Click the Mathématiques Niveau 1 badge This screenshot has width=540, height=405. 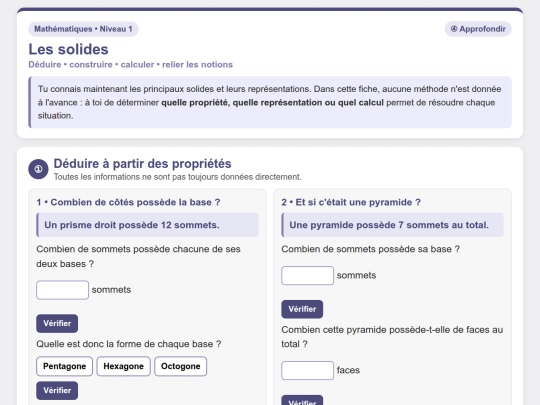(x=83, y=29)
